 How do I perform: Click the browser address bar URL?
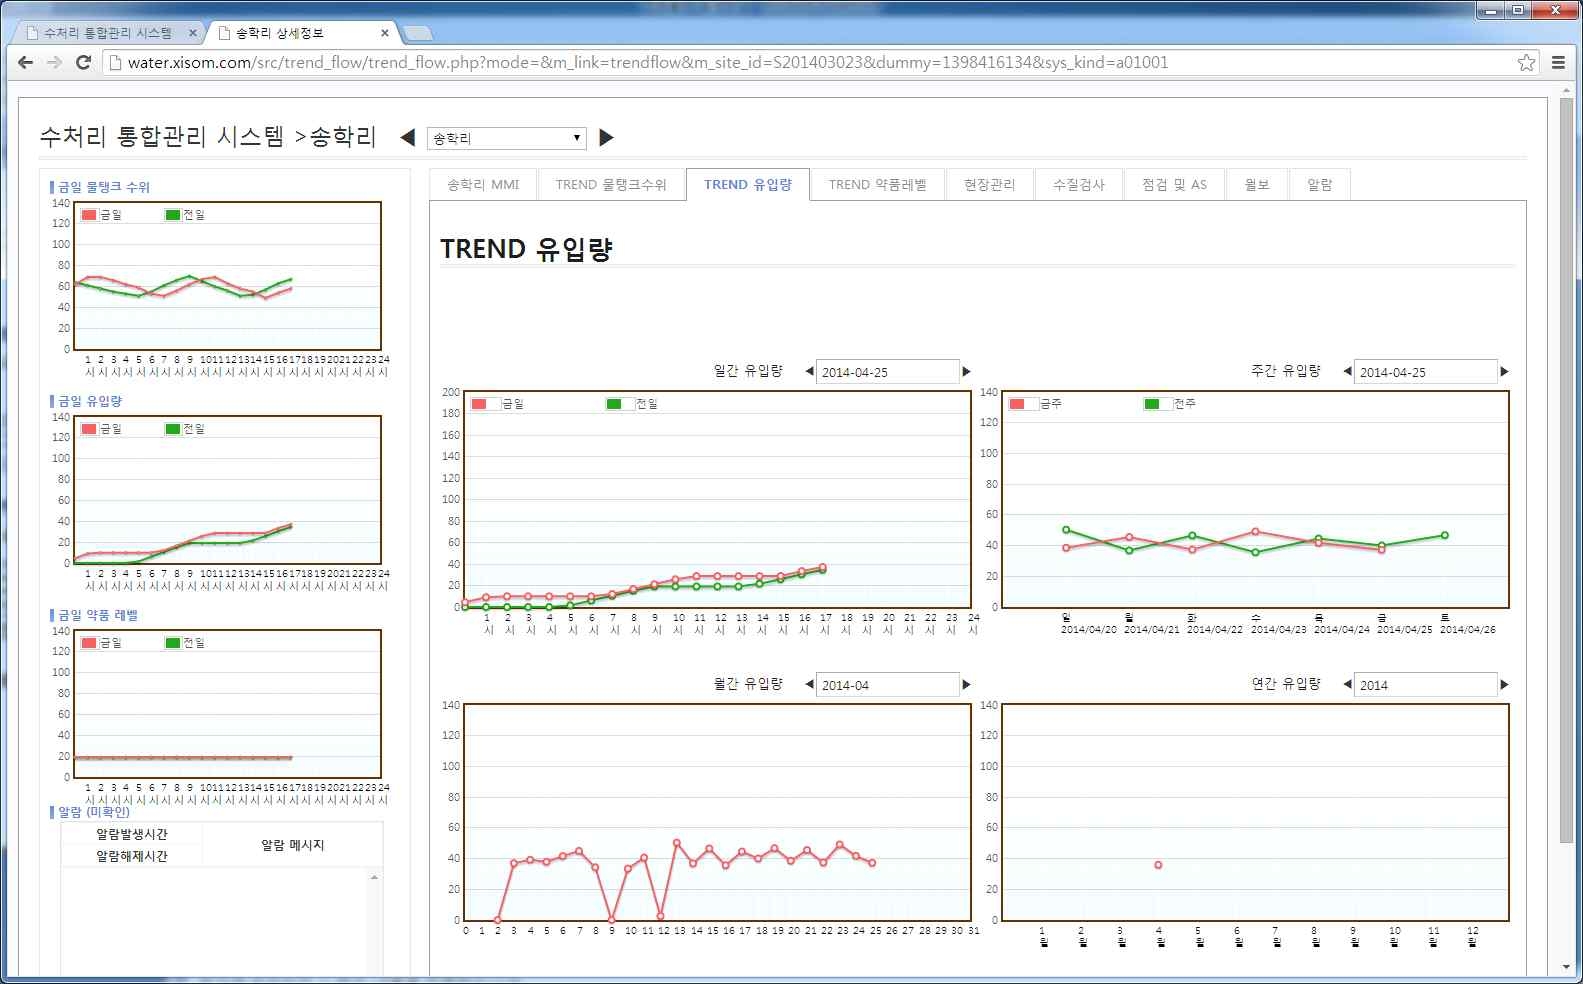coord(648,62)
